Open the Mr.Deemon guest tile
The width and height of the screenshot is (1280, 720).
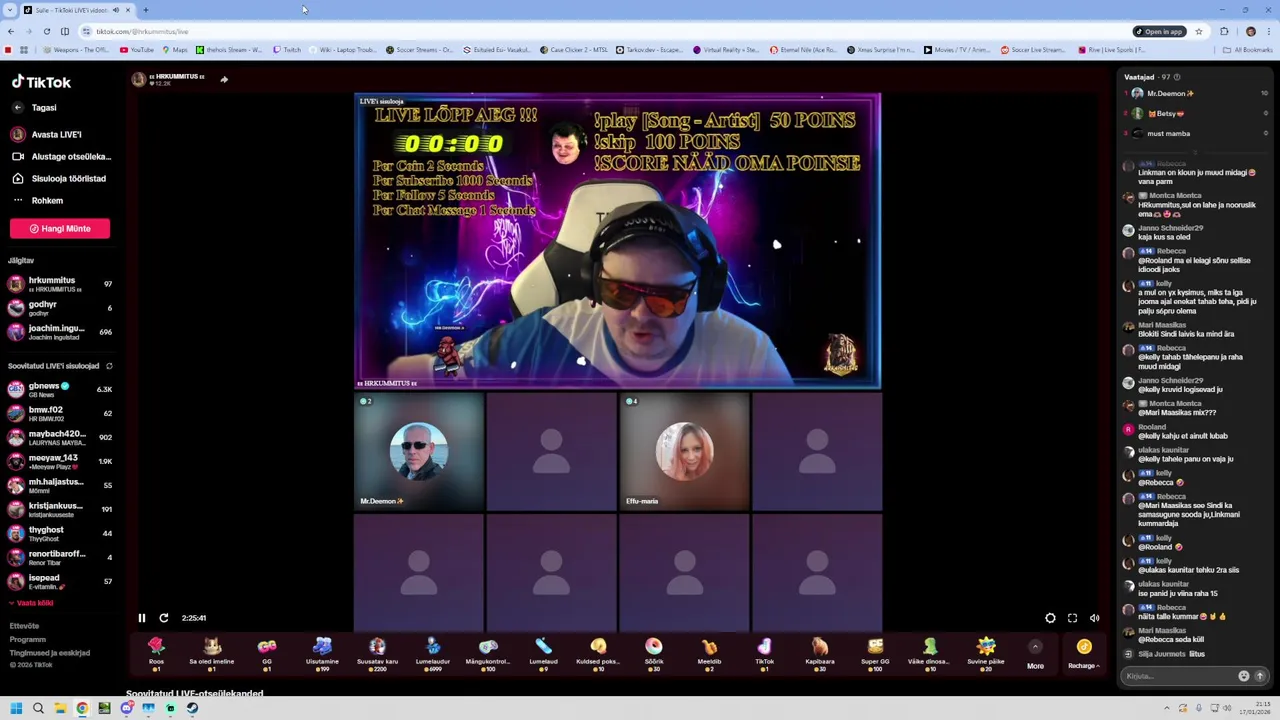tap(419, 452)
